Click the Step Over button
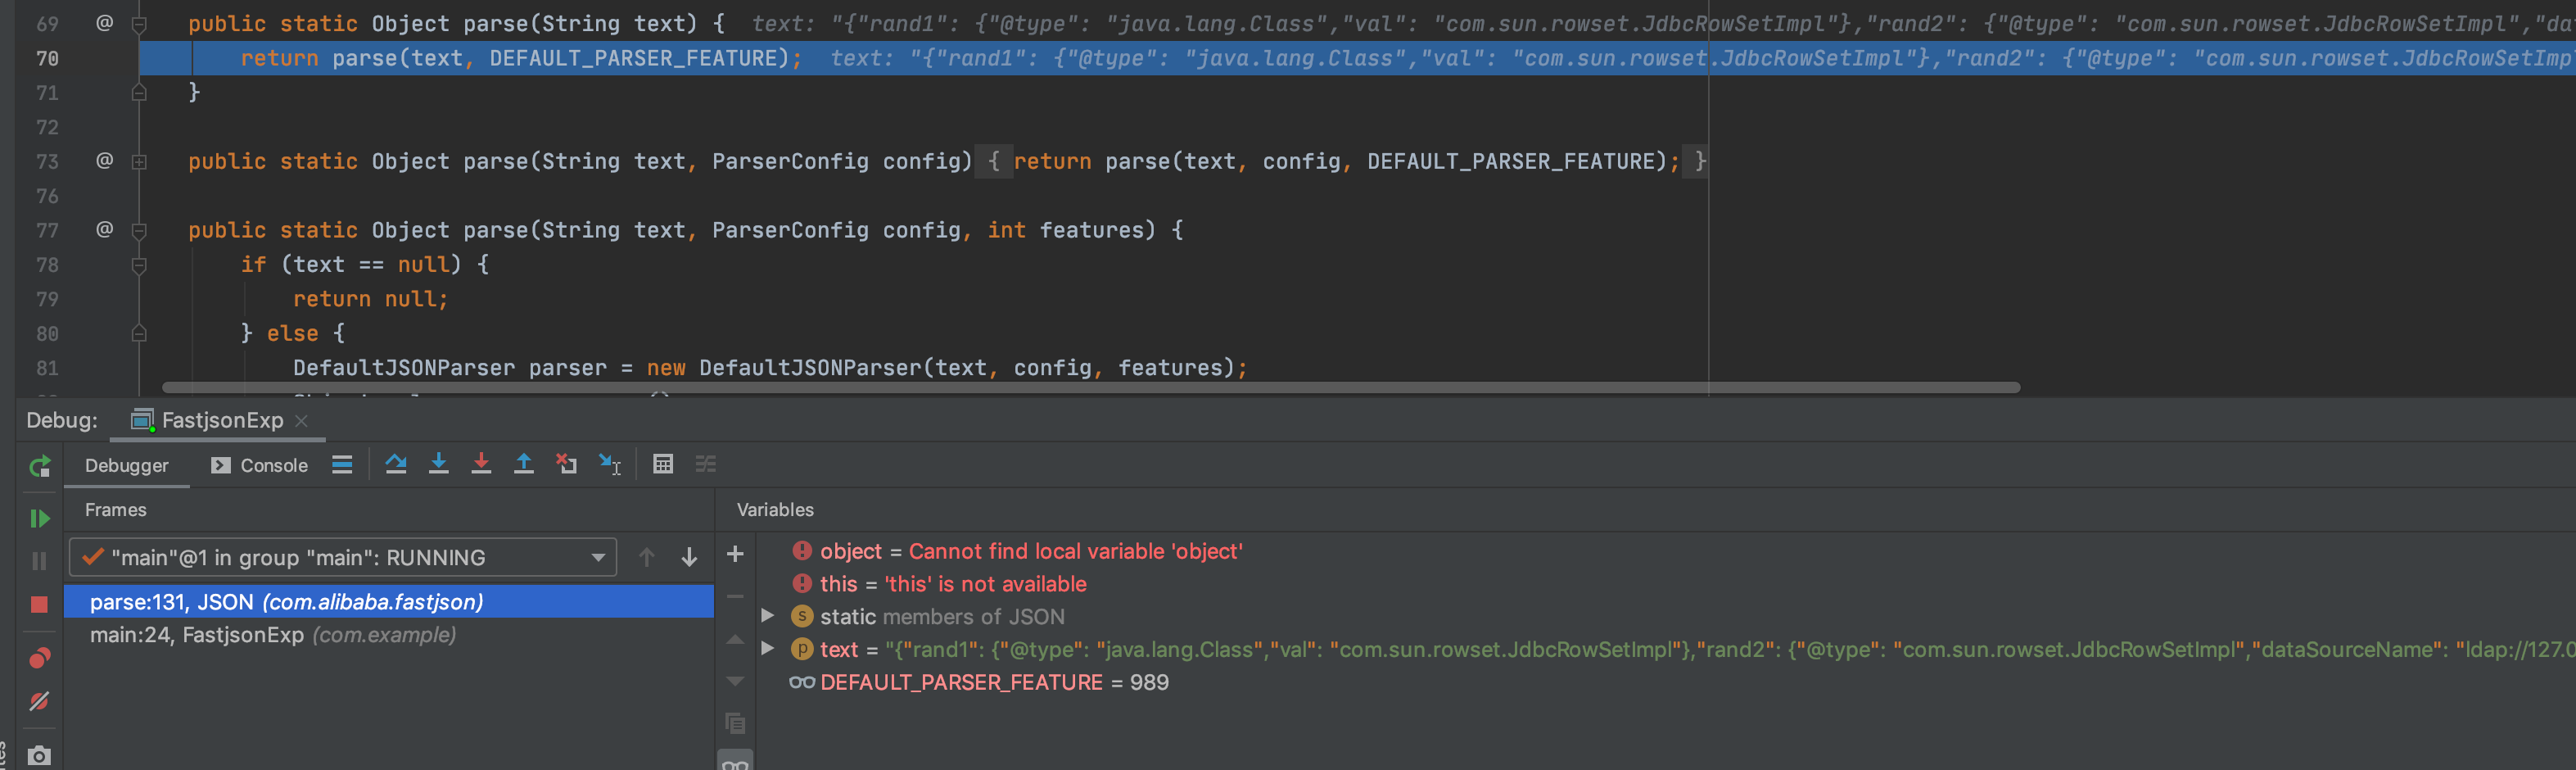The width and height of the screenshot is (2576, 770). point(396,464)
